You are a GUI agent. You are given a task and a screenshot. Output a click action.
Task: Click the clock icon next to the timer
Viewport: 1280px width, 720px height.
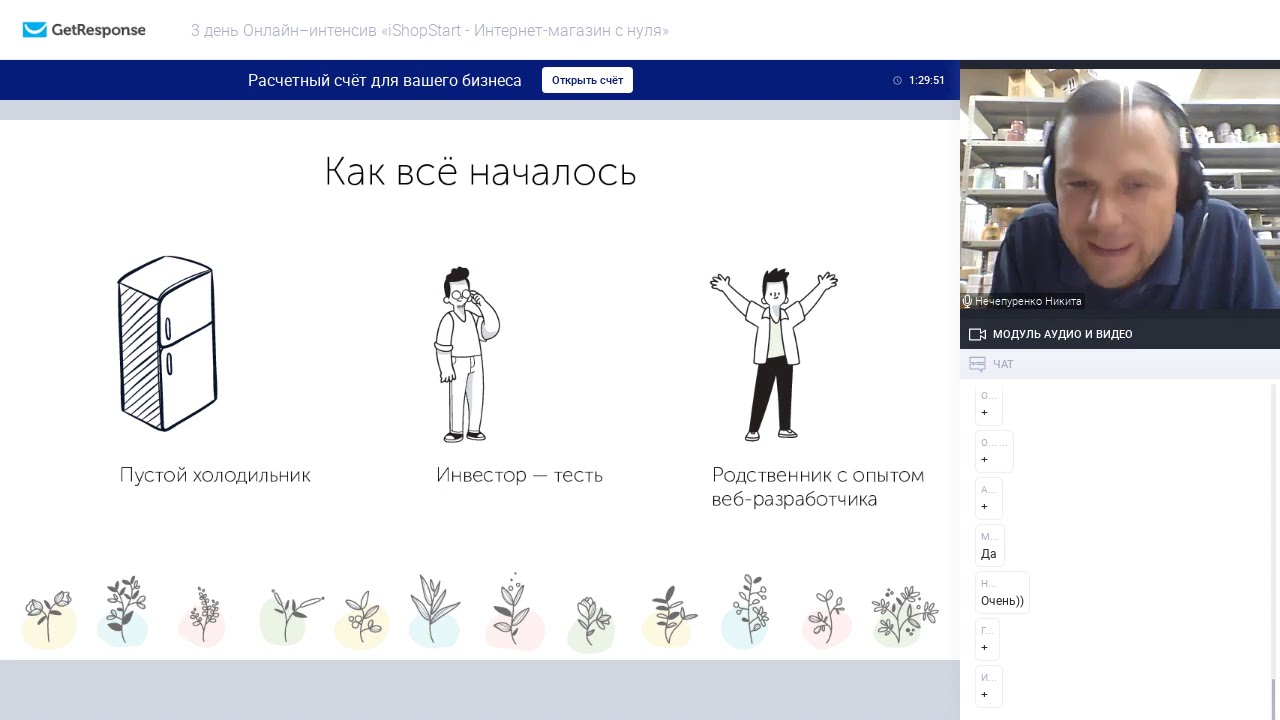click(897, 80)
